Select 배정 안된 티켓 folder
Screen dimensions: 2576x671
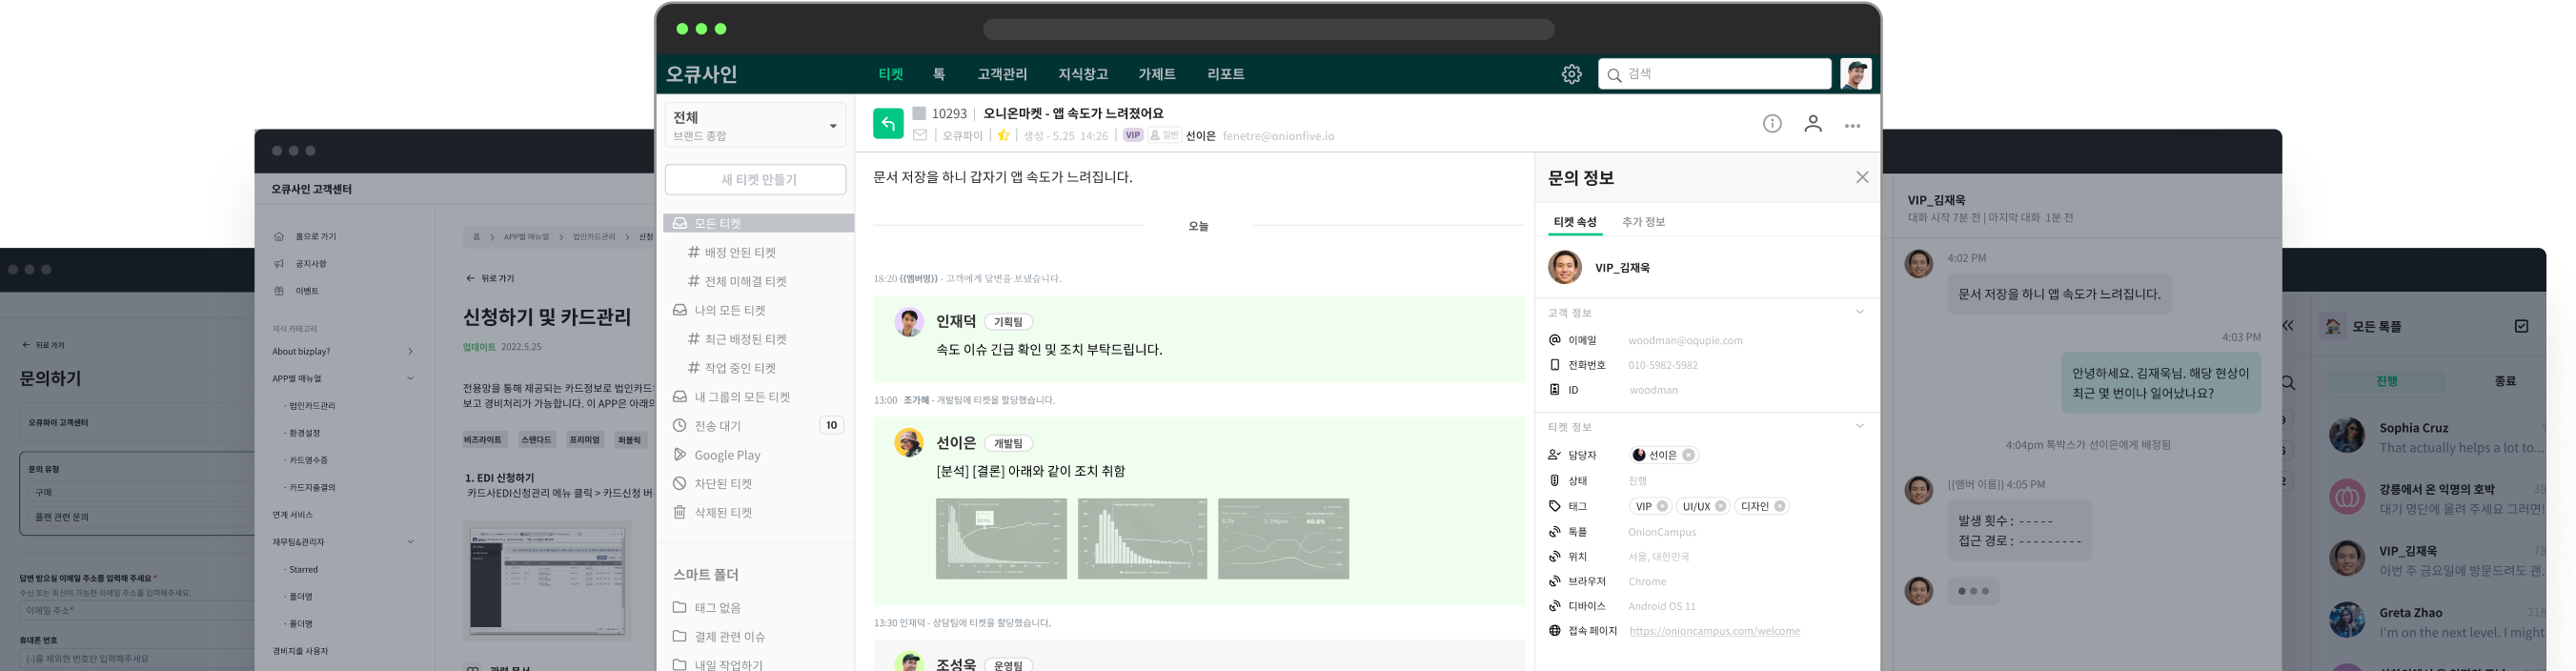point(740,253)
